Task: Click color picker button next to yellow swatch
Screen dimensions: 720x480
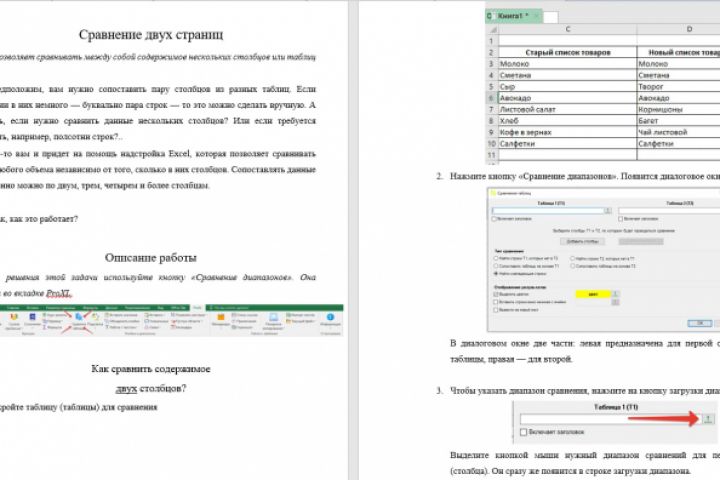Action: click(x=615, y=294)
